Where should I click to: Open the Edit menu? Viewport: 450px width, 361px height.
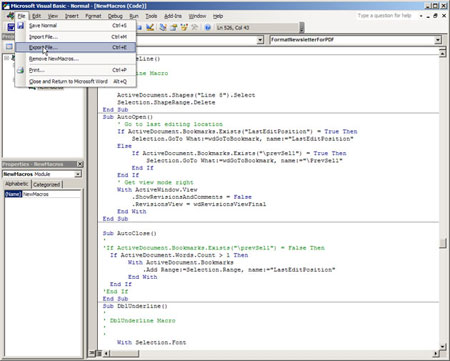point(36,16)
